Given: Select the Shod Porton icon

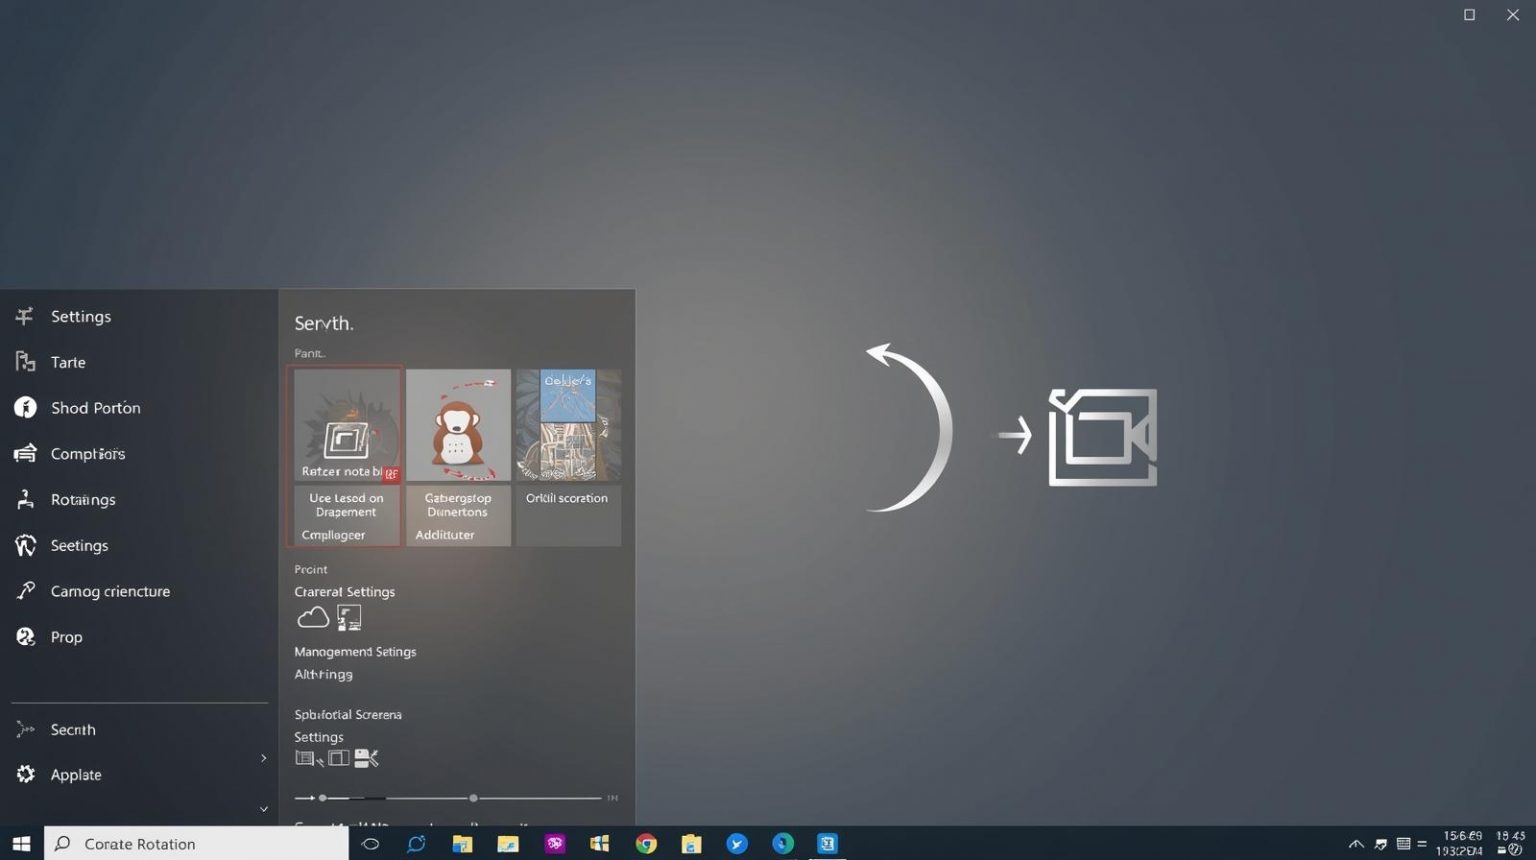Looking at the screenshot, I should click(x=24, y=408).
